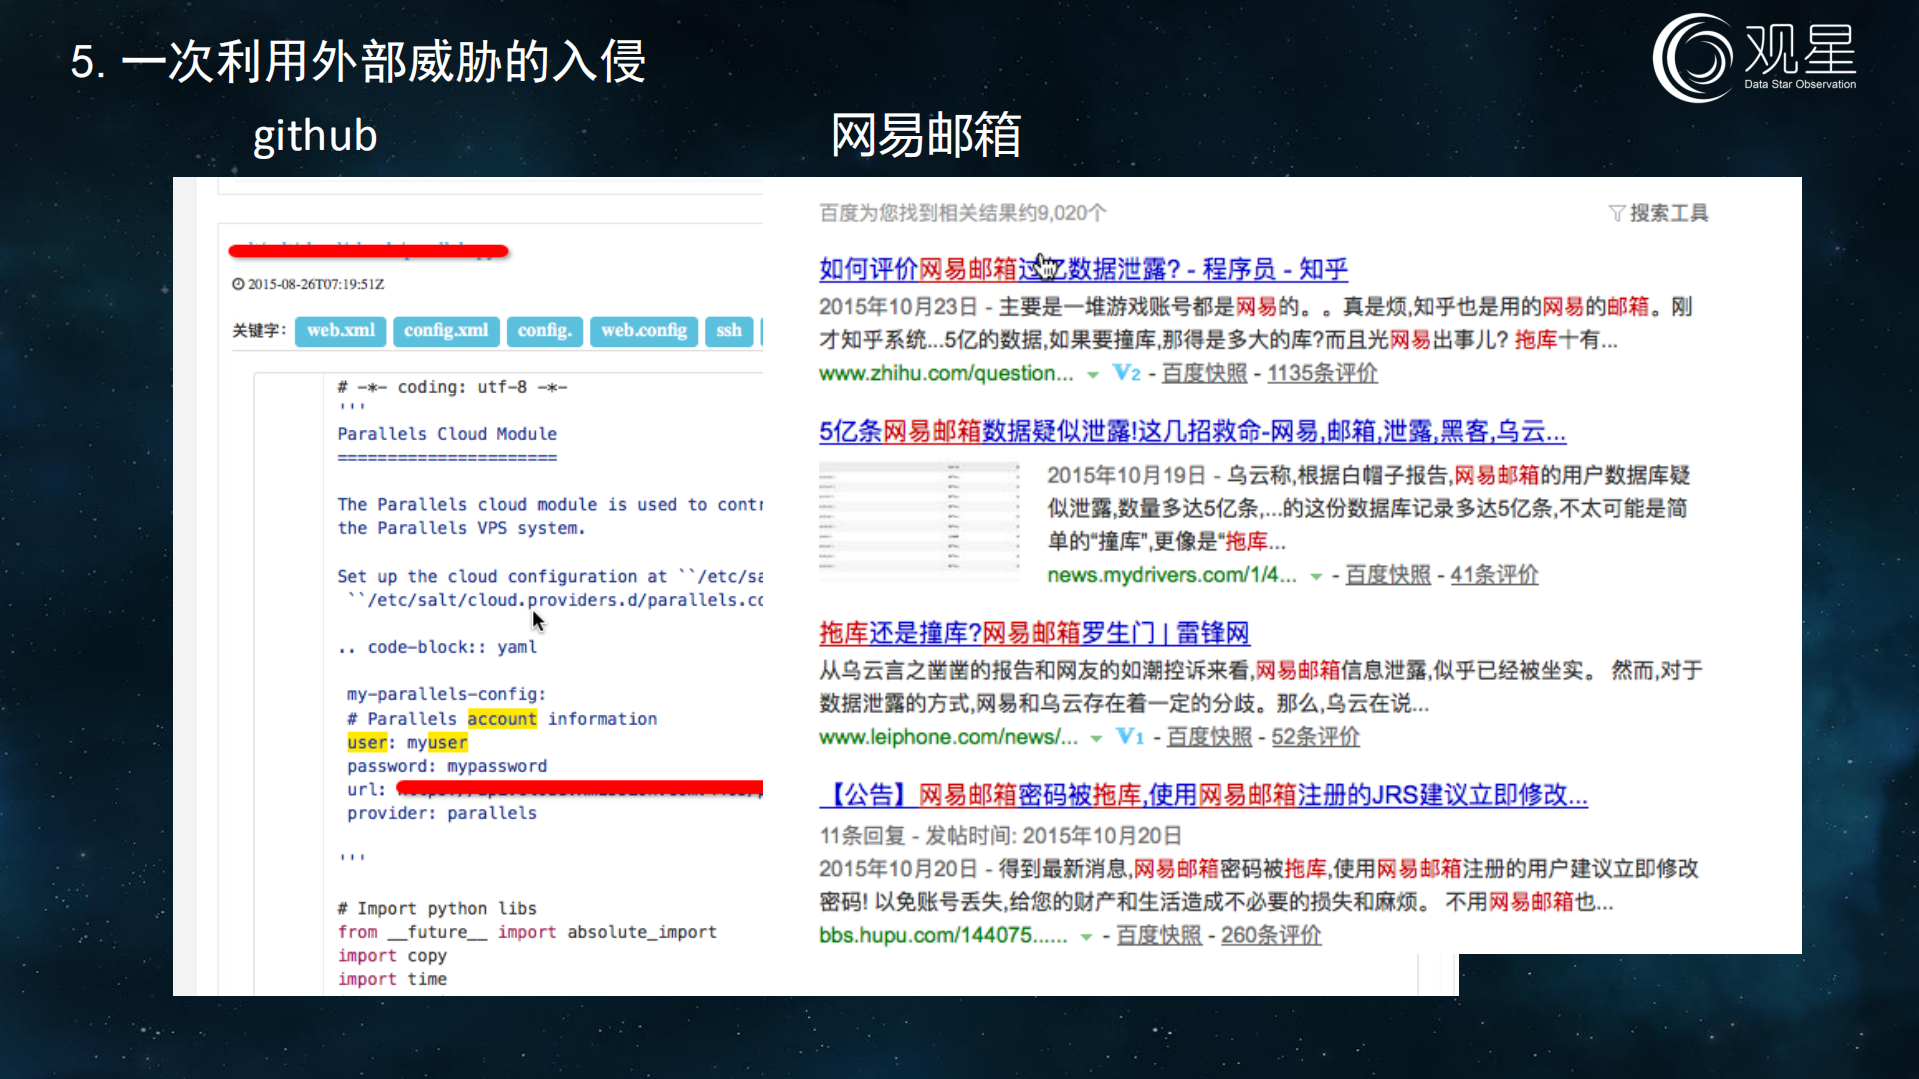Expand the arrow next to bbs.hupu.com URL
The height and width of the screenshot is (1079, 1919).
click(x=1088, y=937)
